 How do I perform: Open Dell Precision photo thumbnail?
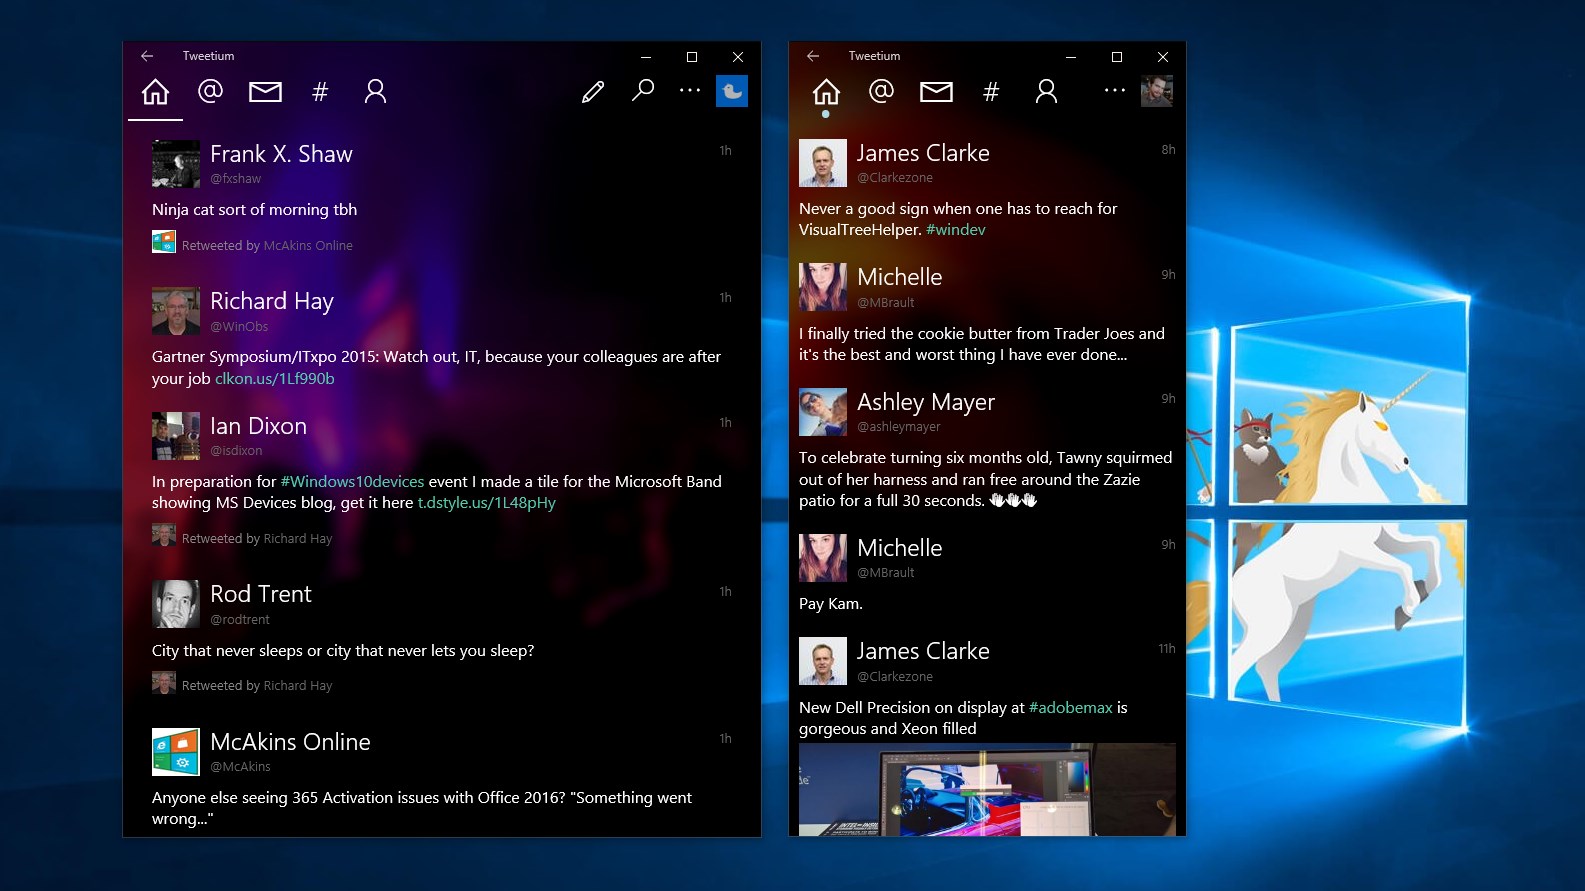coord(986,789)
